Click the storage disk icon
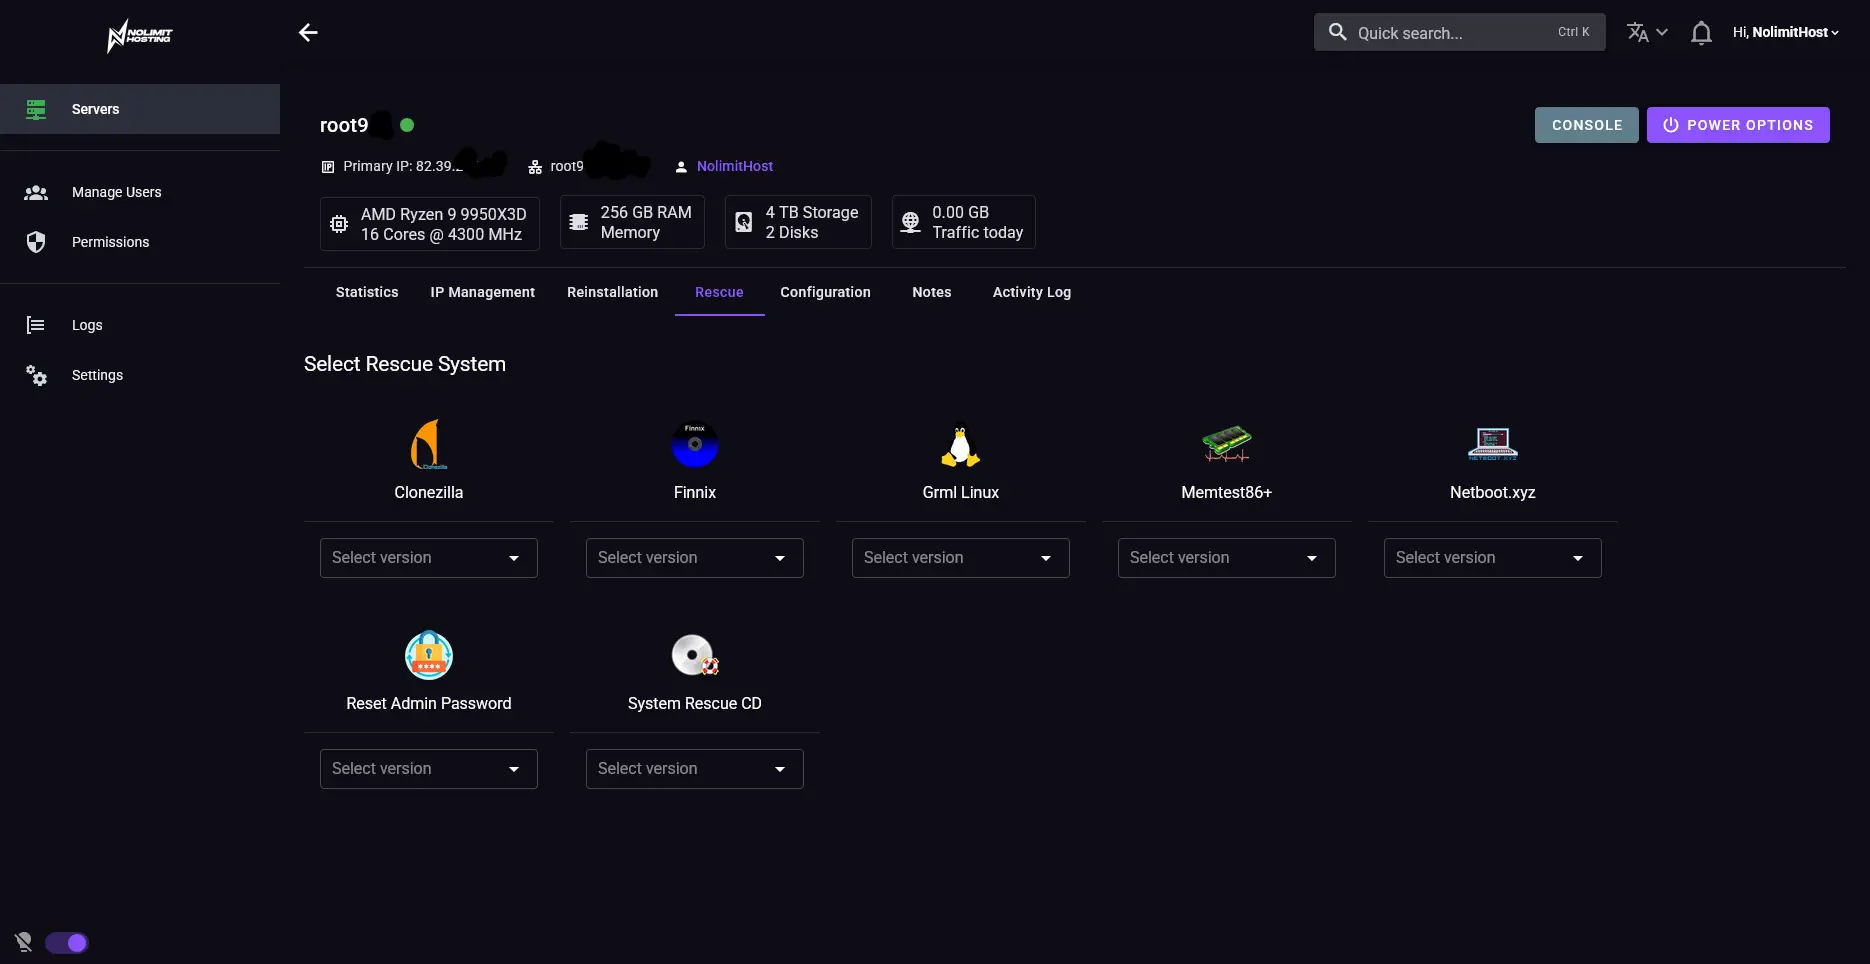 click(744, 222)
